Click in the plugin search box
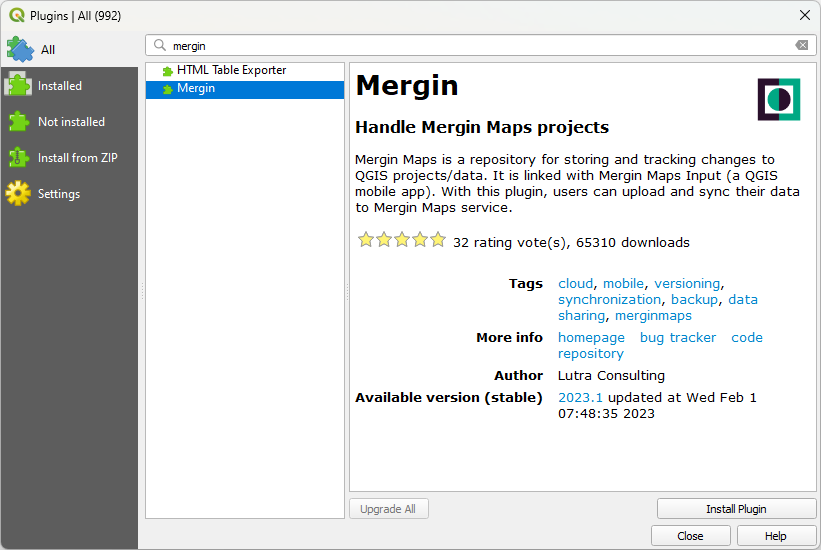The image size is (821, 550). (480, 46)
